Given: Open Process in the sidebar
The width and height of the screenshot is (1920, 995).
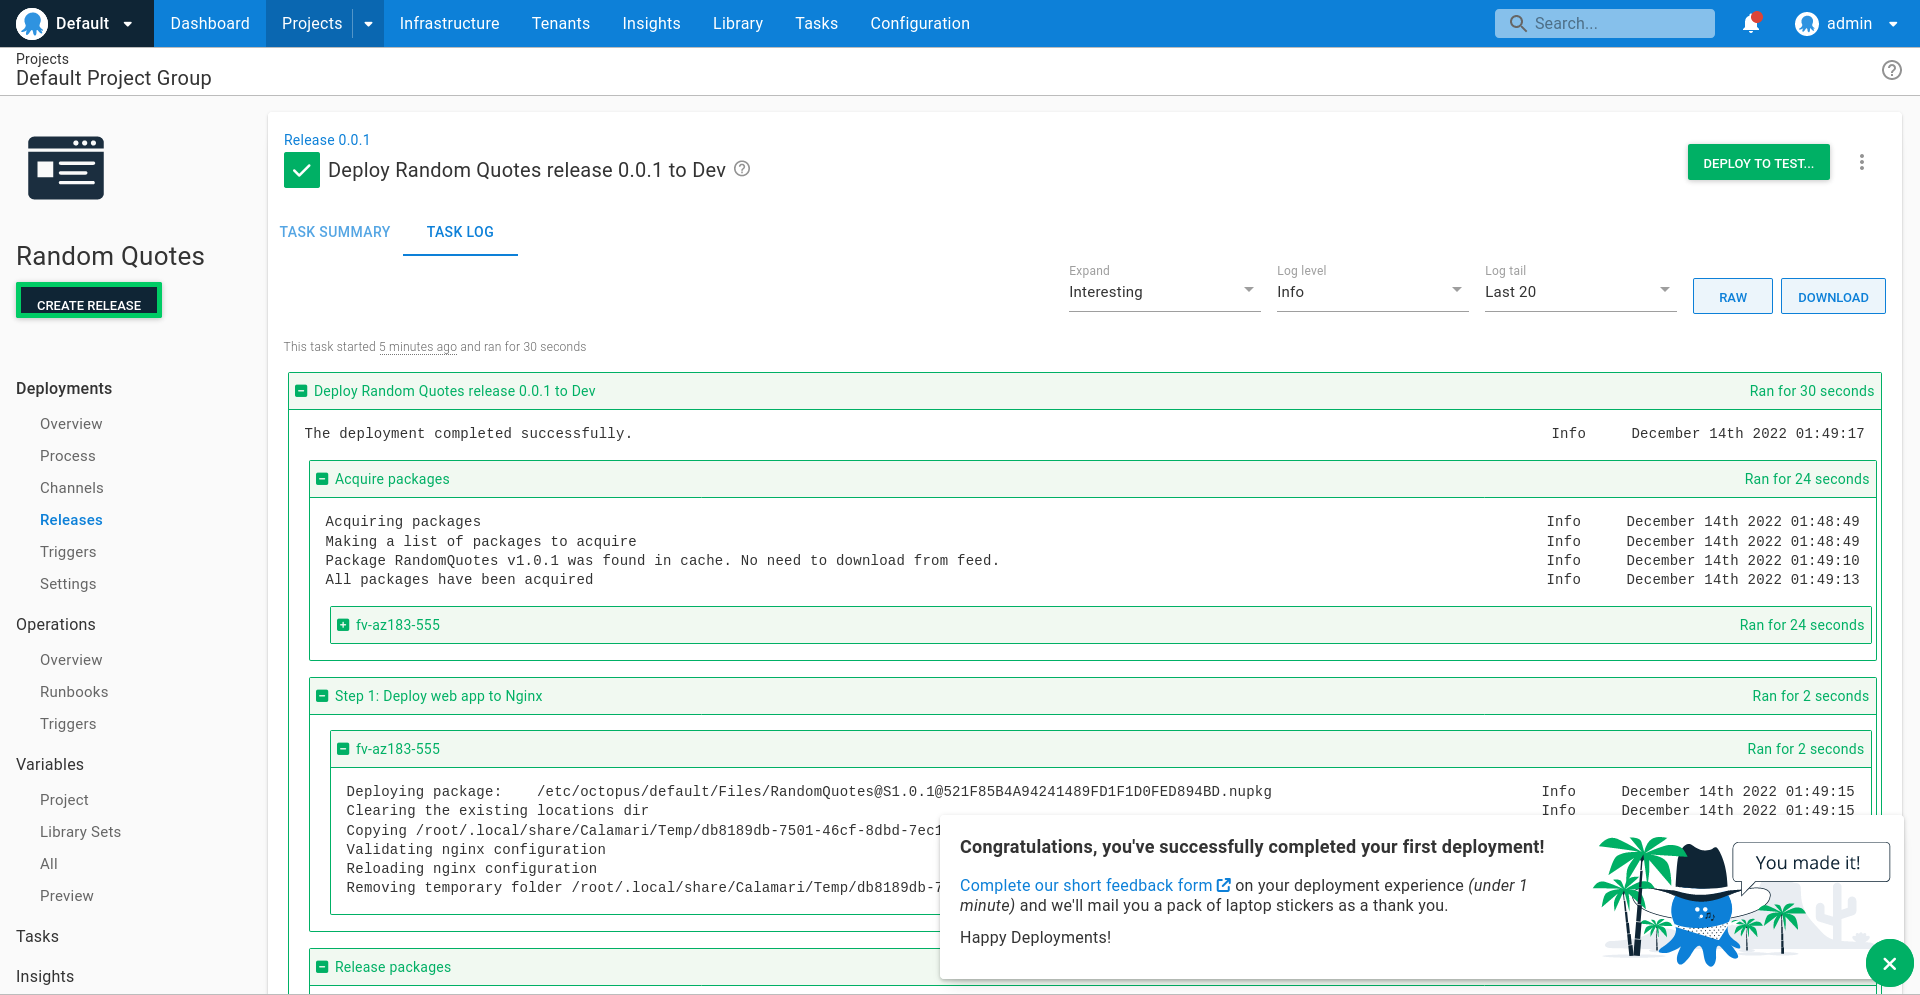Looking at the screenshot, I should pos(68,456).
